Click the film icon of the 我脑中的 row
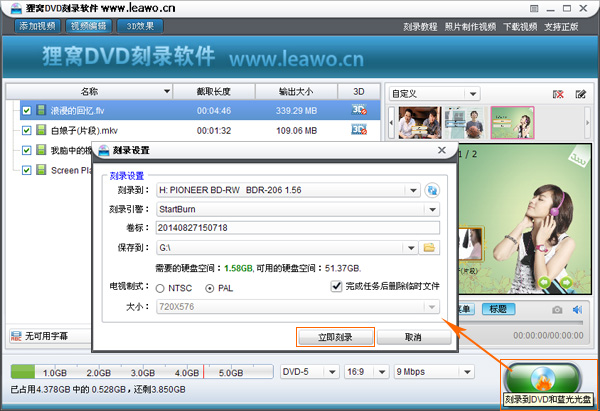Screen dimensions: 600x411 point(41,150)
